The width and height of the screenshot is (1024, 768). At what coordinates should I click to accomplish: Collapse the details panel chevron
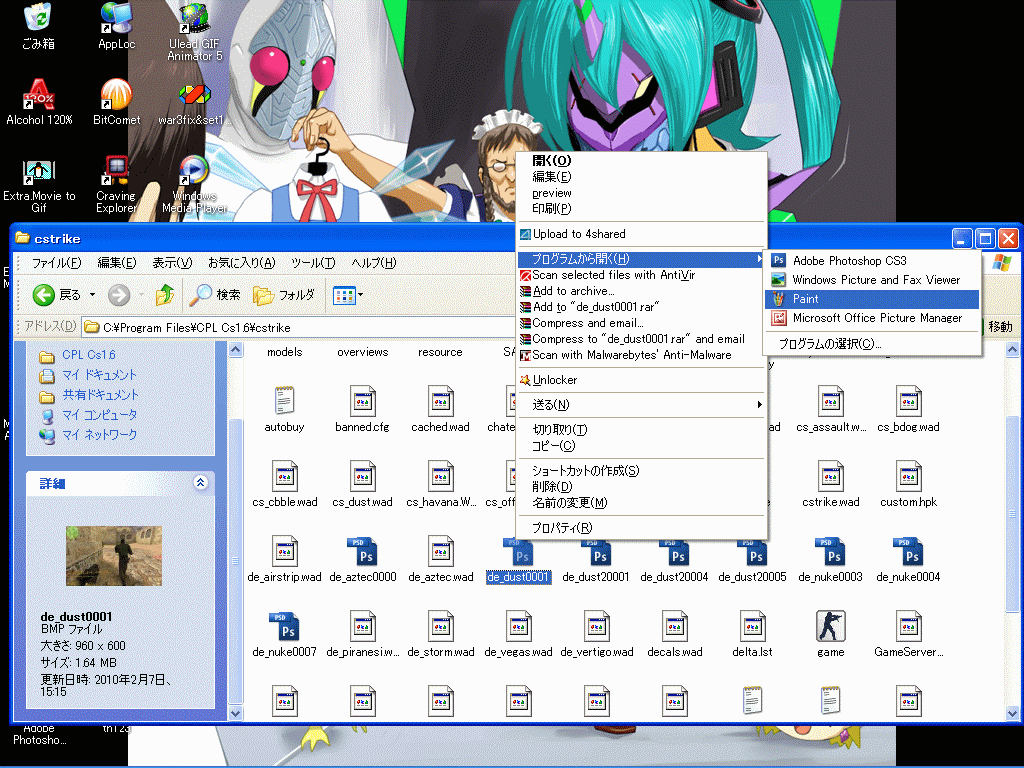pyautogui.click(x=200, y=483)
